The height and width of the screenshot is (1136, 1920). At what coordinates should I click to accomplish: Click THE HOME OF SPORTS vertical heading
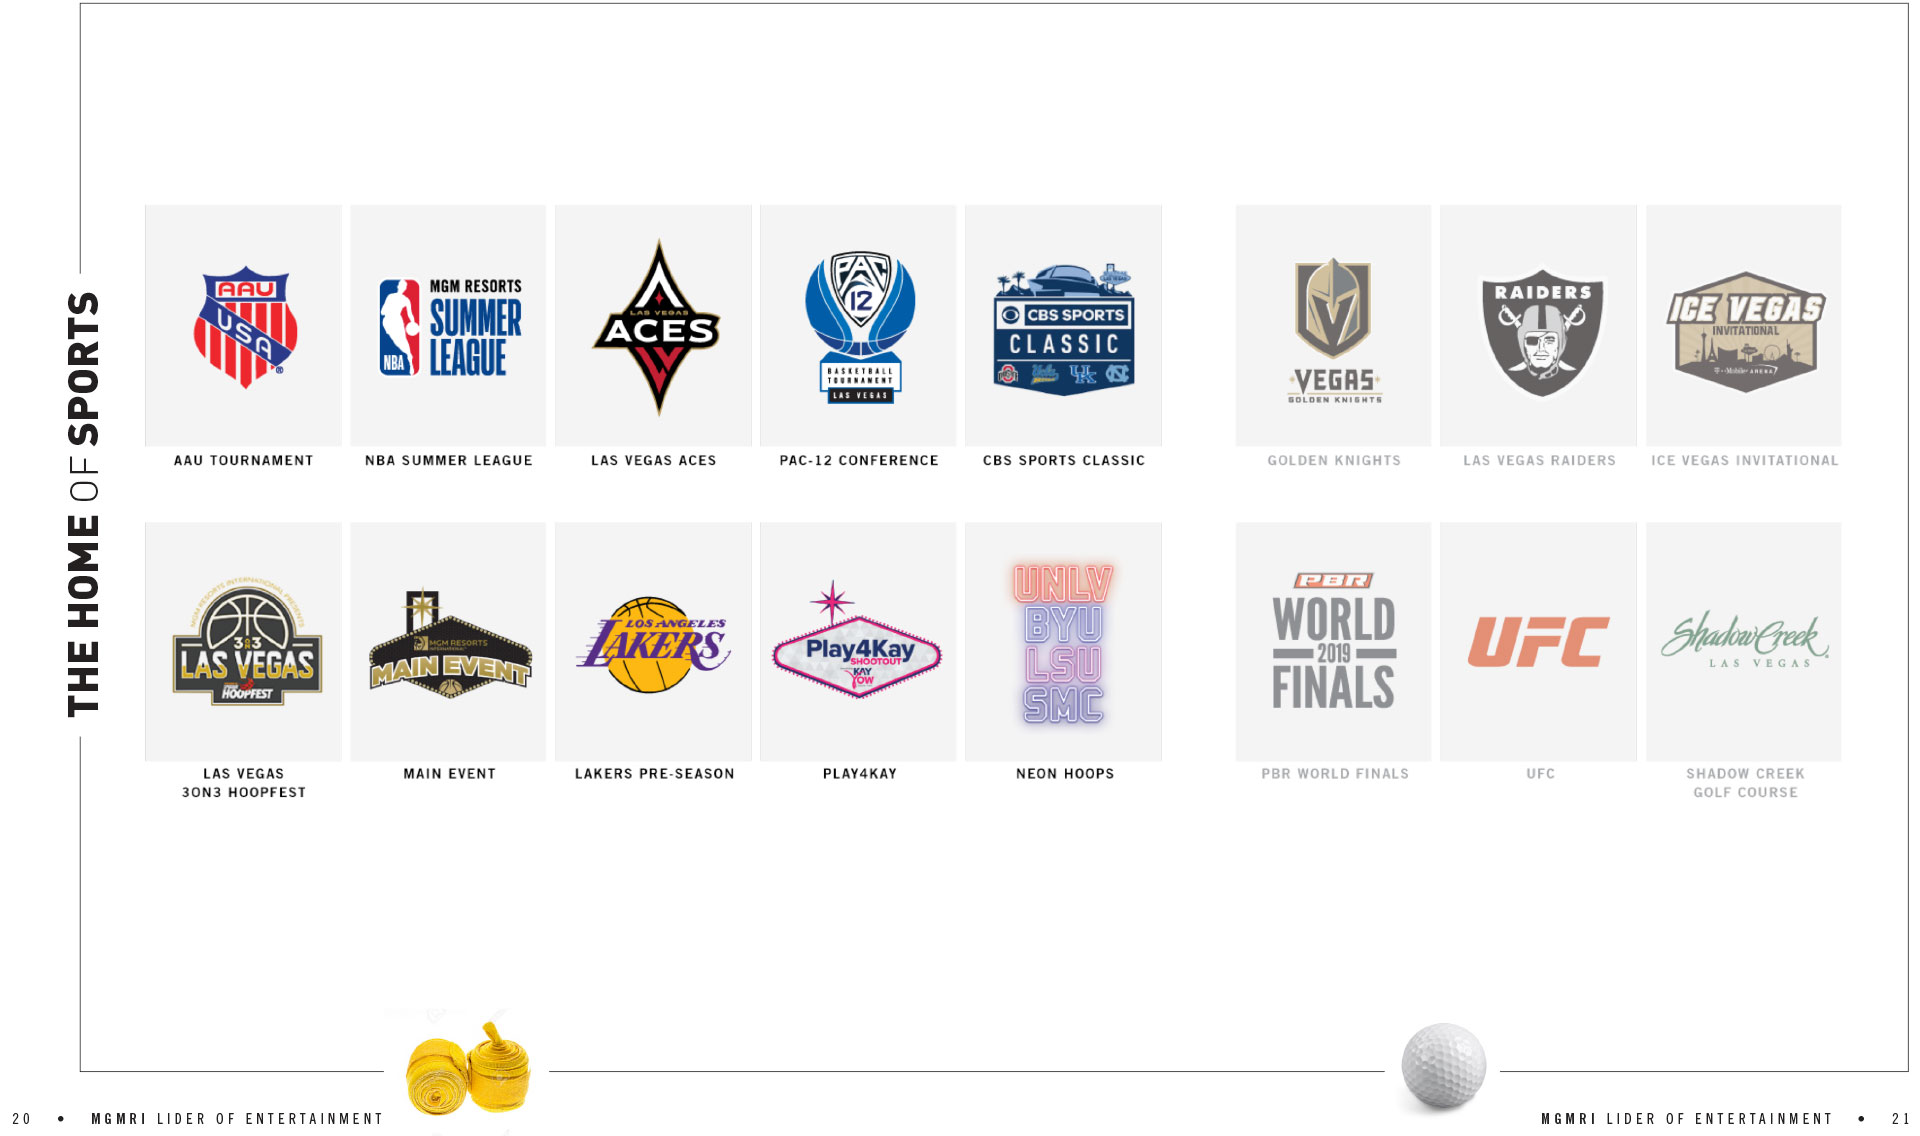coord(84,504)
